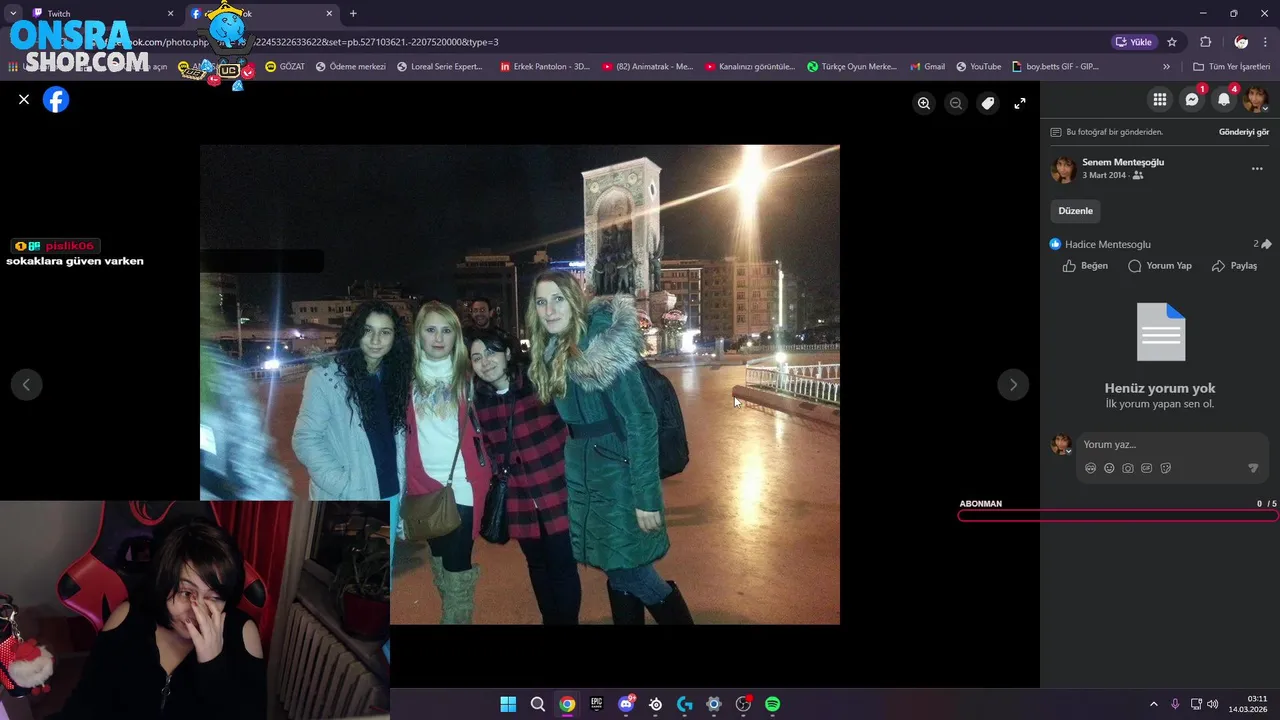Screen dimensions: 1280x720
Task: Click the Paylaş share button
Action: tap(1234, 266)
